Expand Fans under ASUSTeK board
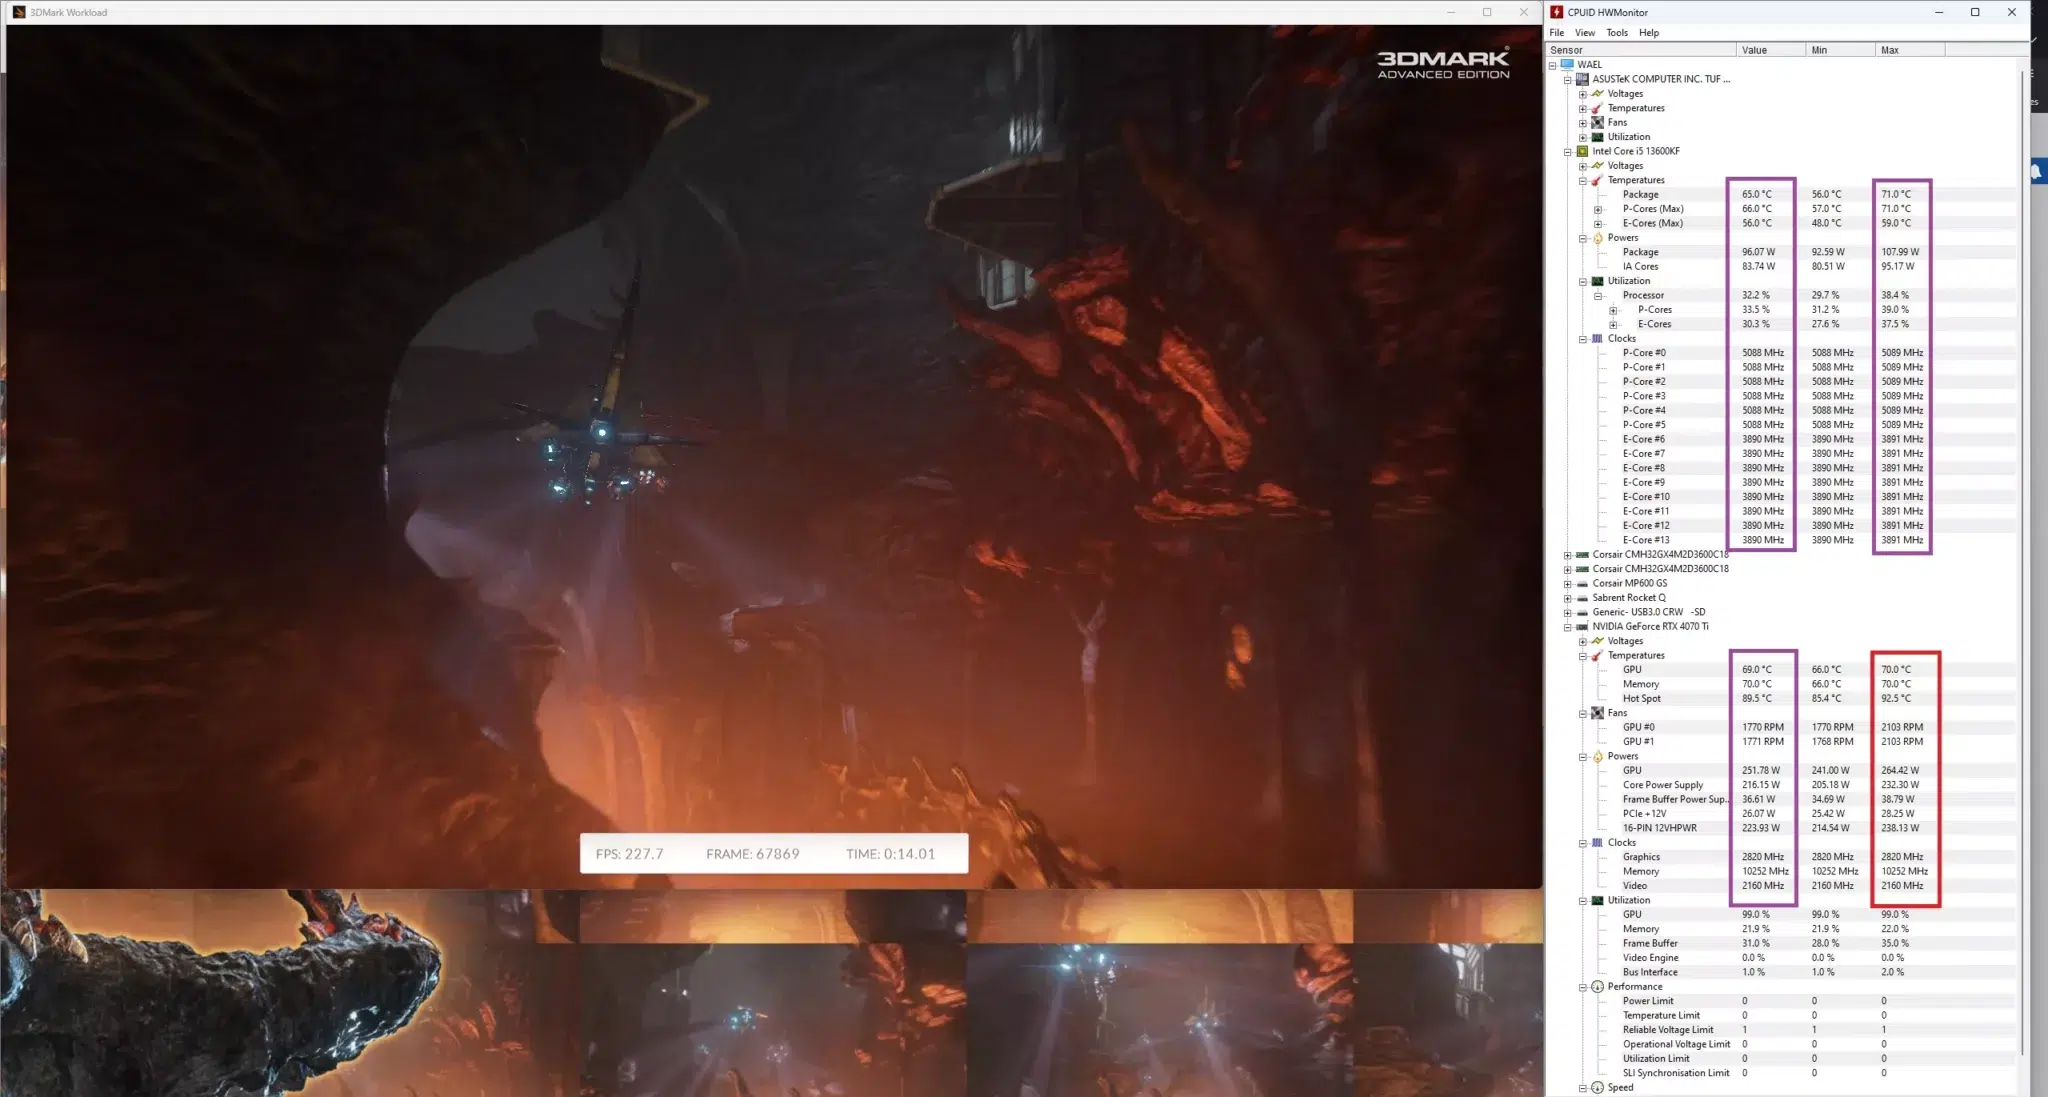This screenshot has width=2048, height=1097. 1582,123
